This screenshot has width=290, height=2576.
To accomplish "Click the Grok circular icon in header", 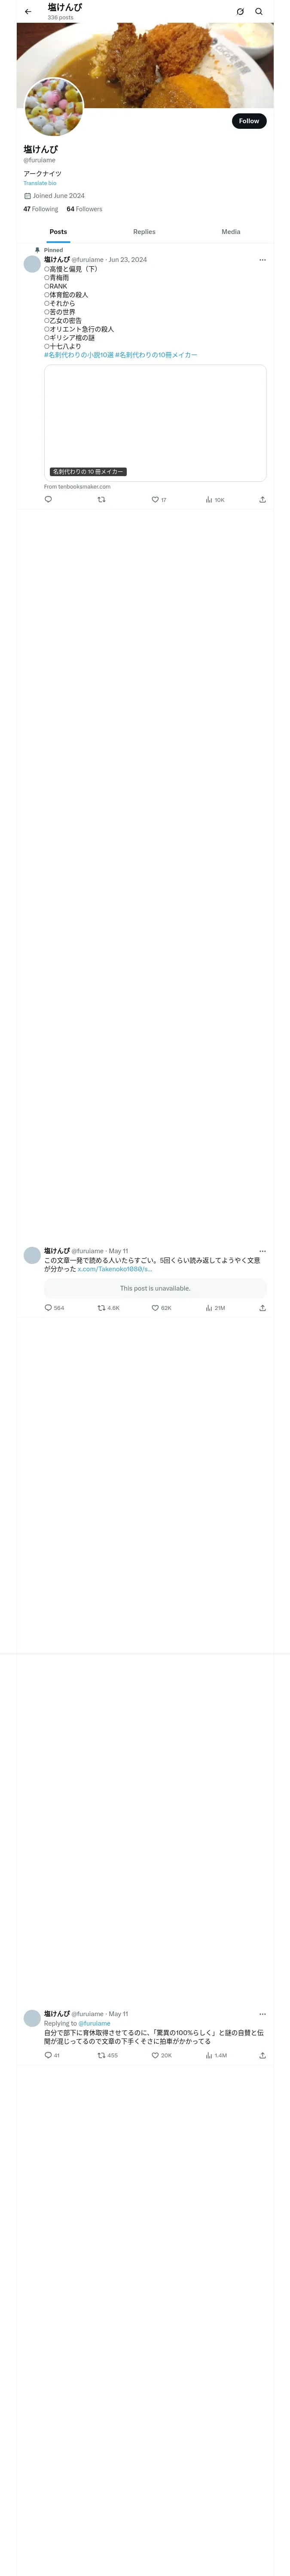I will click(240, 12).
